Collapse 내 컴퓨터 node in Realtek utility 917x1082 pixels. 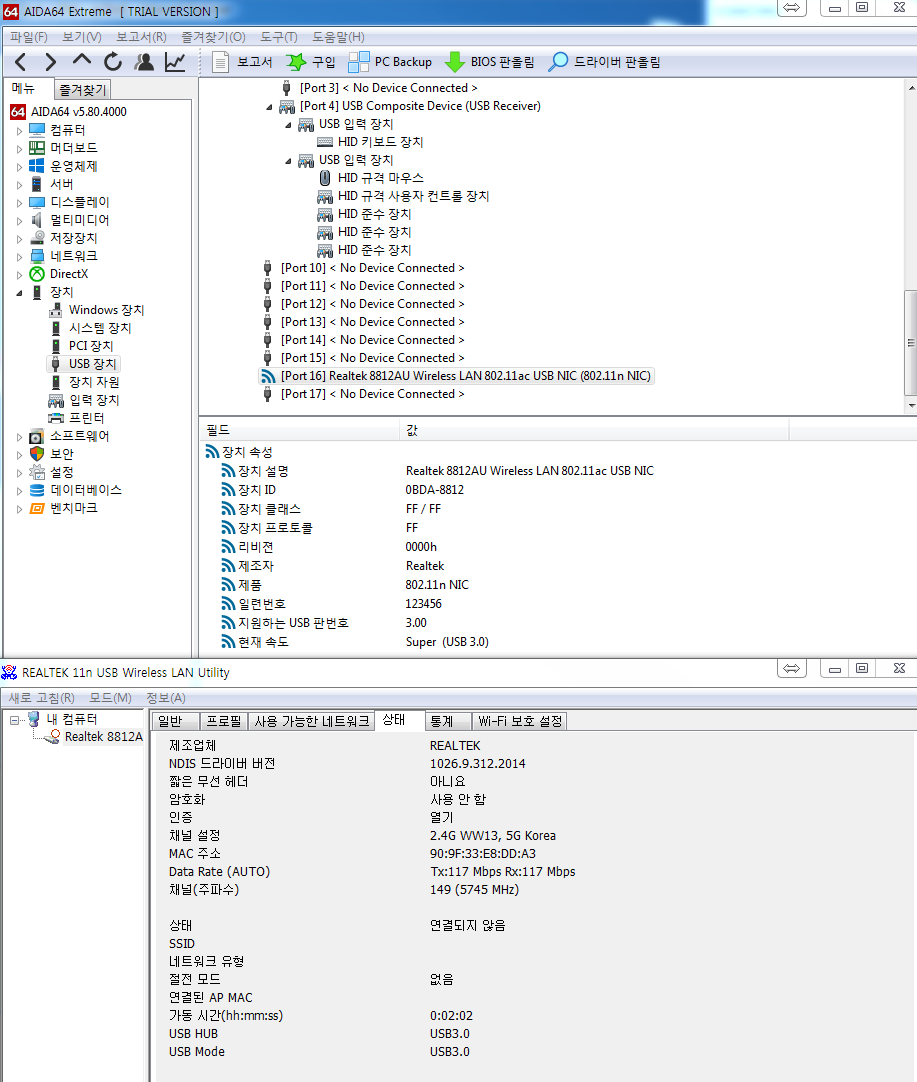click(x=14, y=720)
